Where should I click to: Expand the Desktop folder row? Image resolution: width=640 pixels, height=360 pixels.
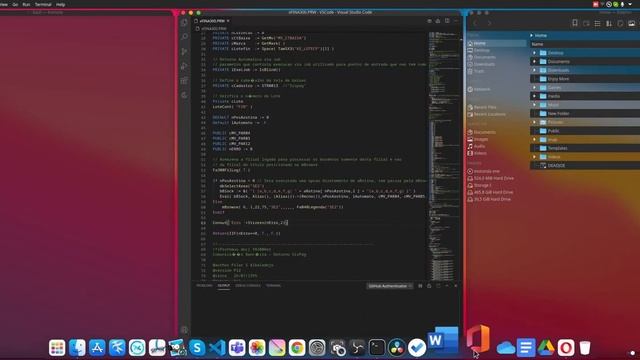534,53
